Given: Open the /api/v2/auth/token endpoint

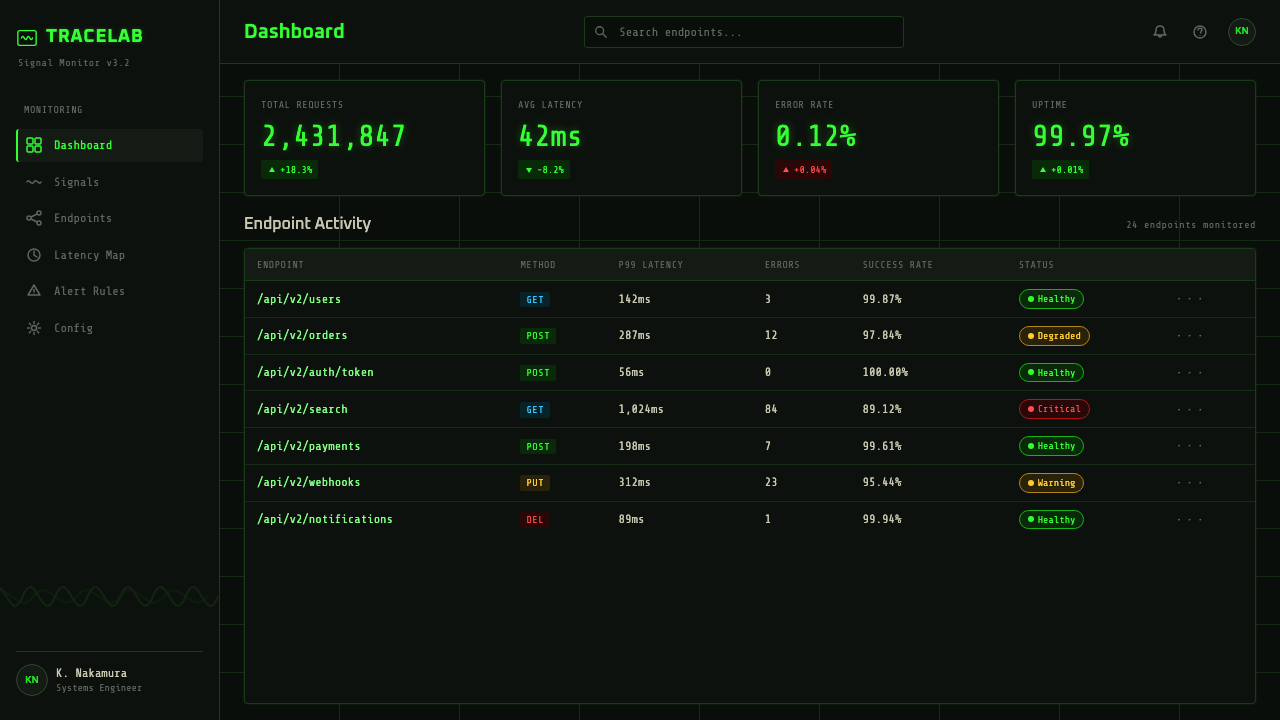Looking at the screenshot, I should [x=315, y=372].
